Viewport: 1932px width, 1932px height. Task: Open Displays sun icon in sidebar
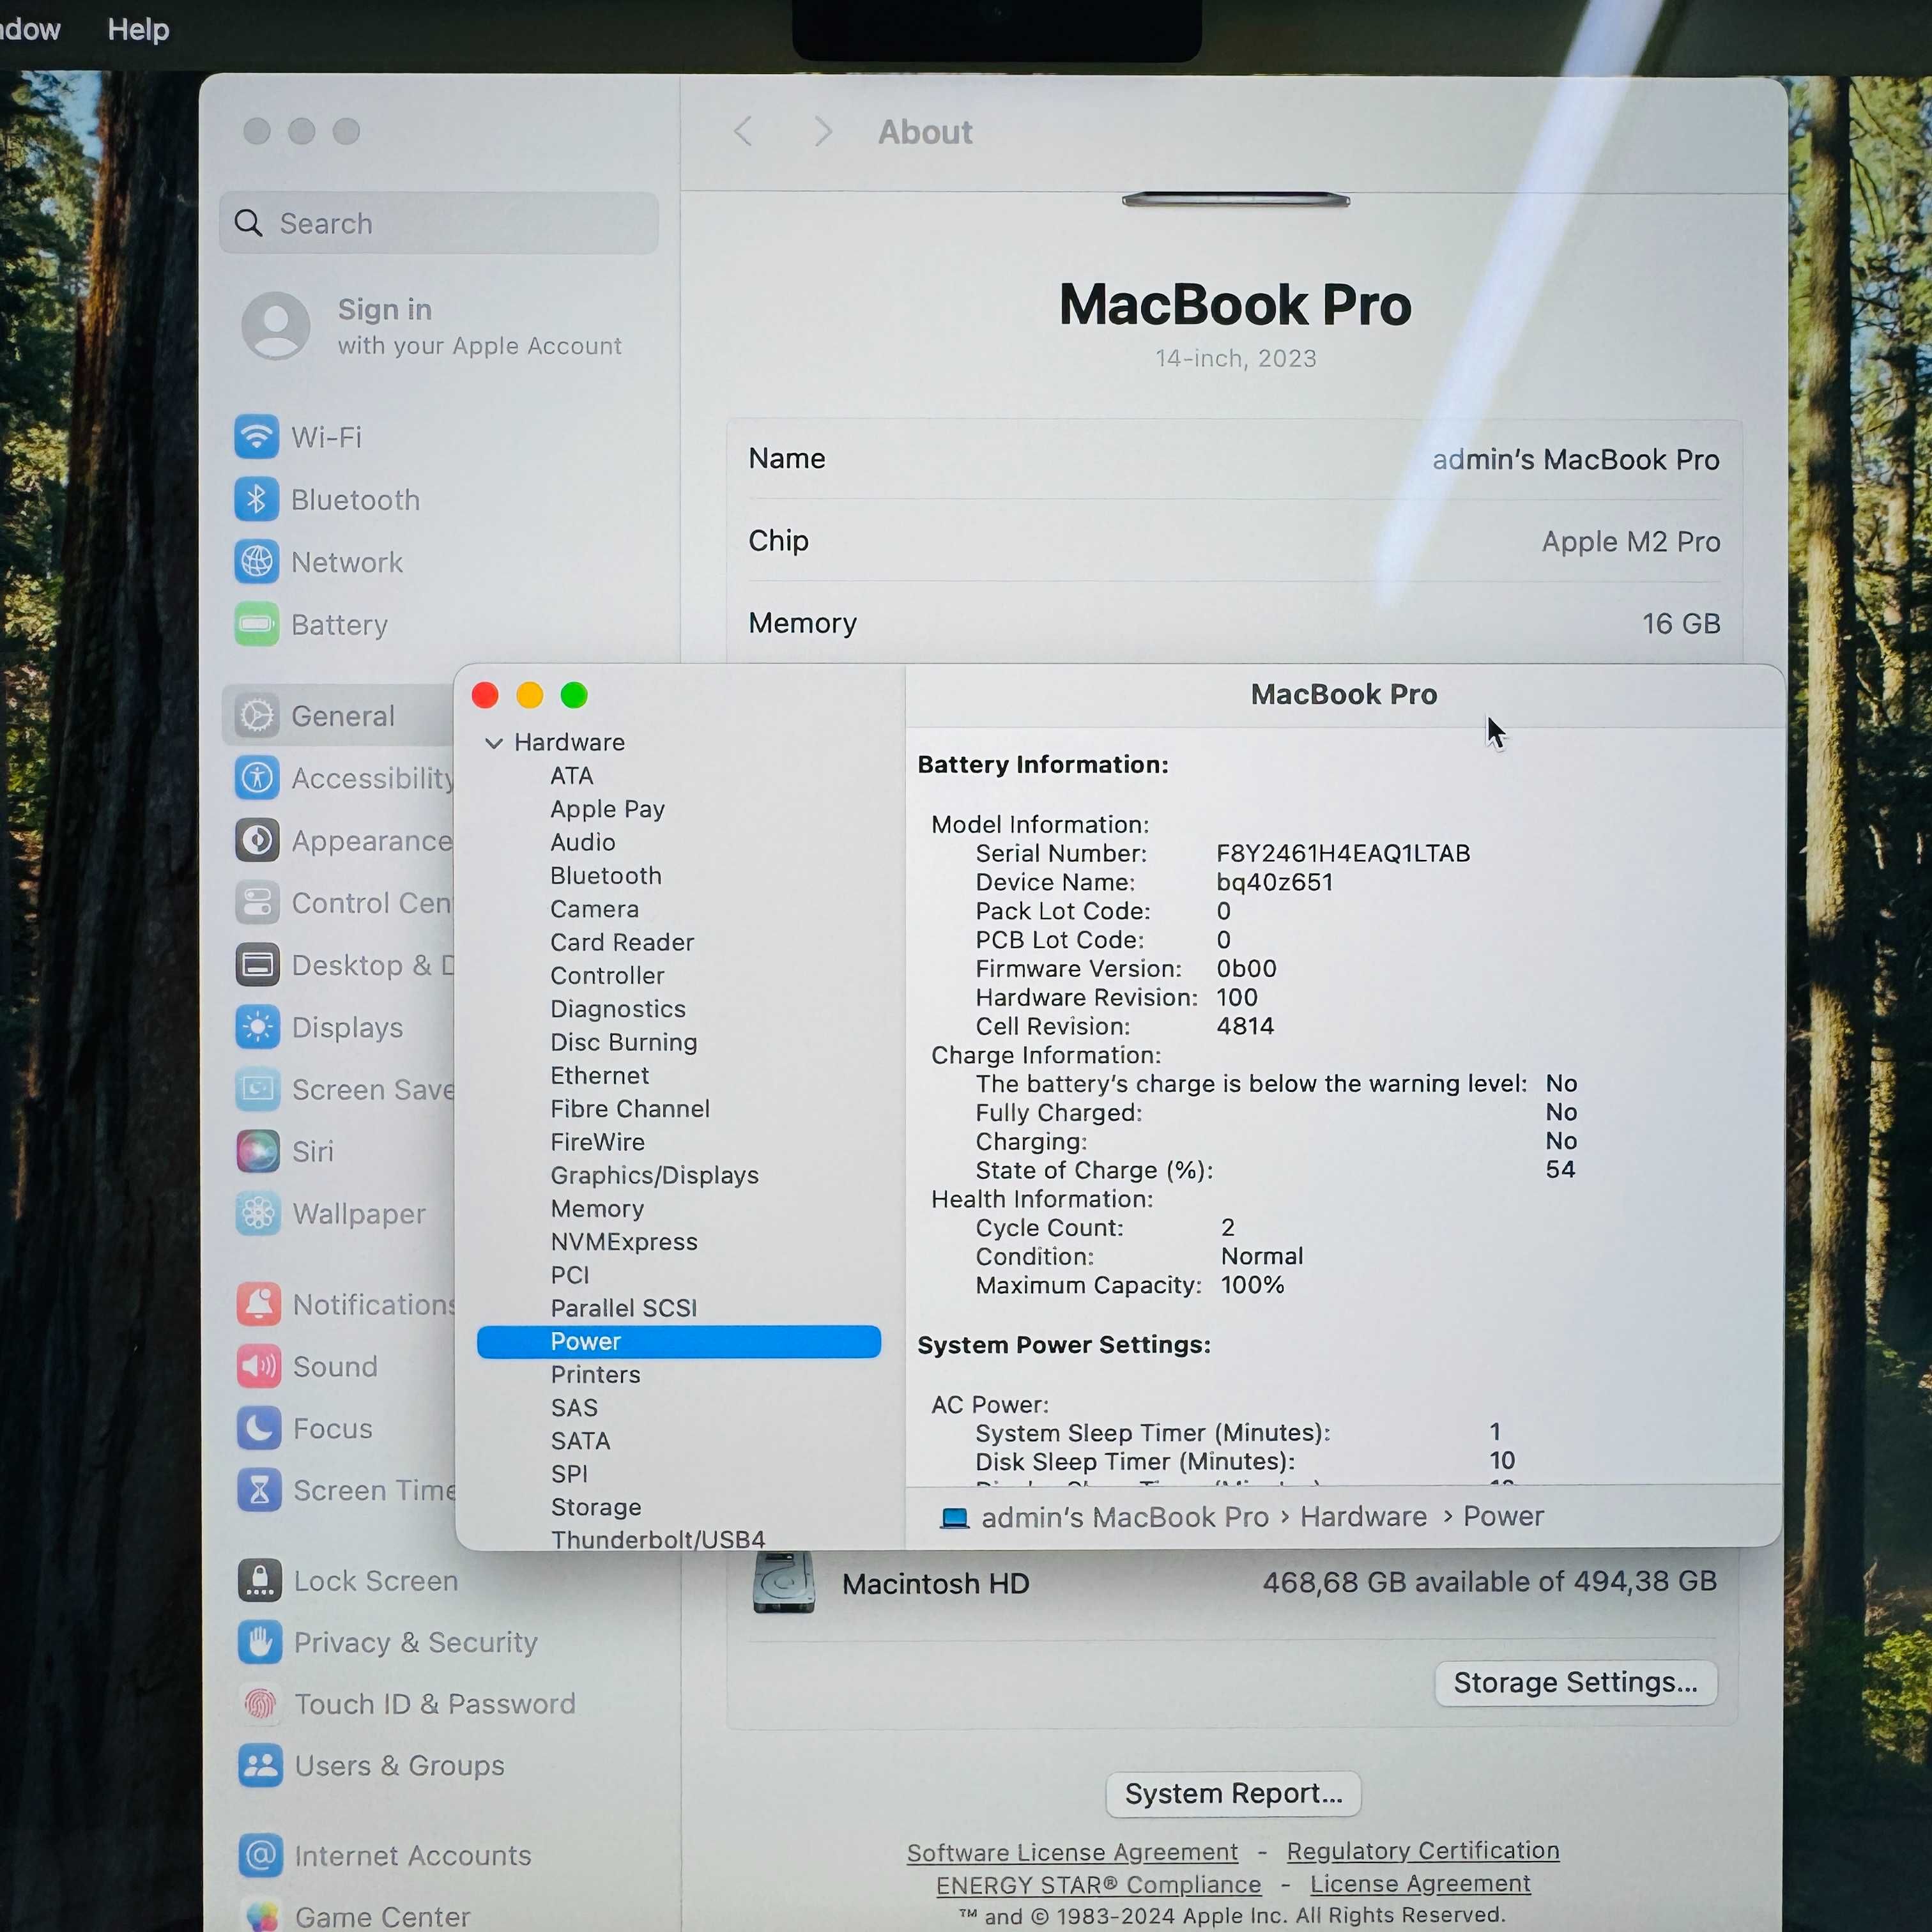coord(257,1027)
